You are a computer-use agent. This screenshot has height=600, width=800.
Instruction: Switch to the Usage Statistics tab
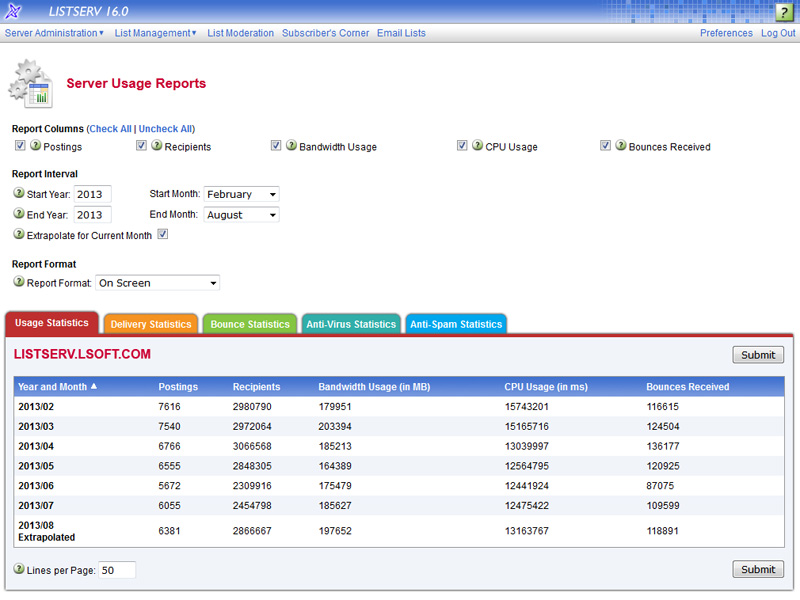52,323
